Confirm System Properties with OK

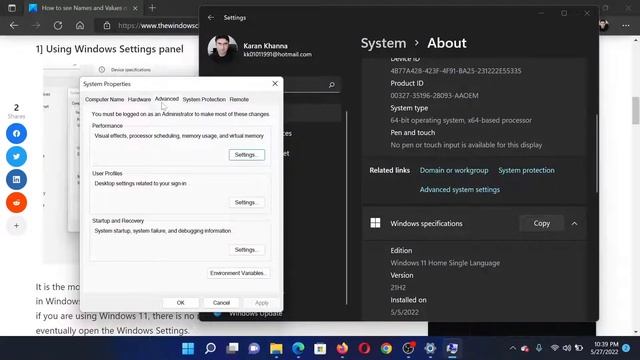(x=180, y=302)
